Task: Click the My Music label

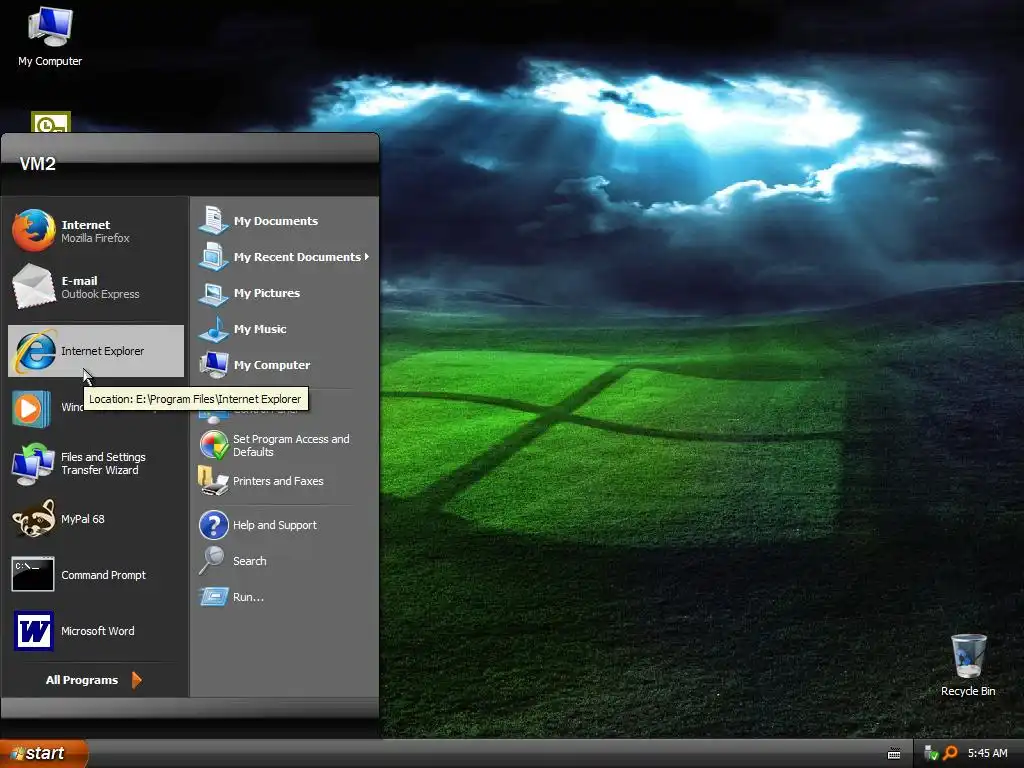Action: (260, 329)
